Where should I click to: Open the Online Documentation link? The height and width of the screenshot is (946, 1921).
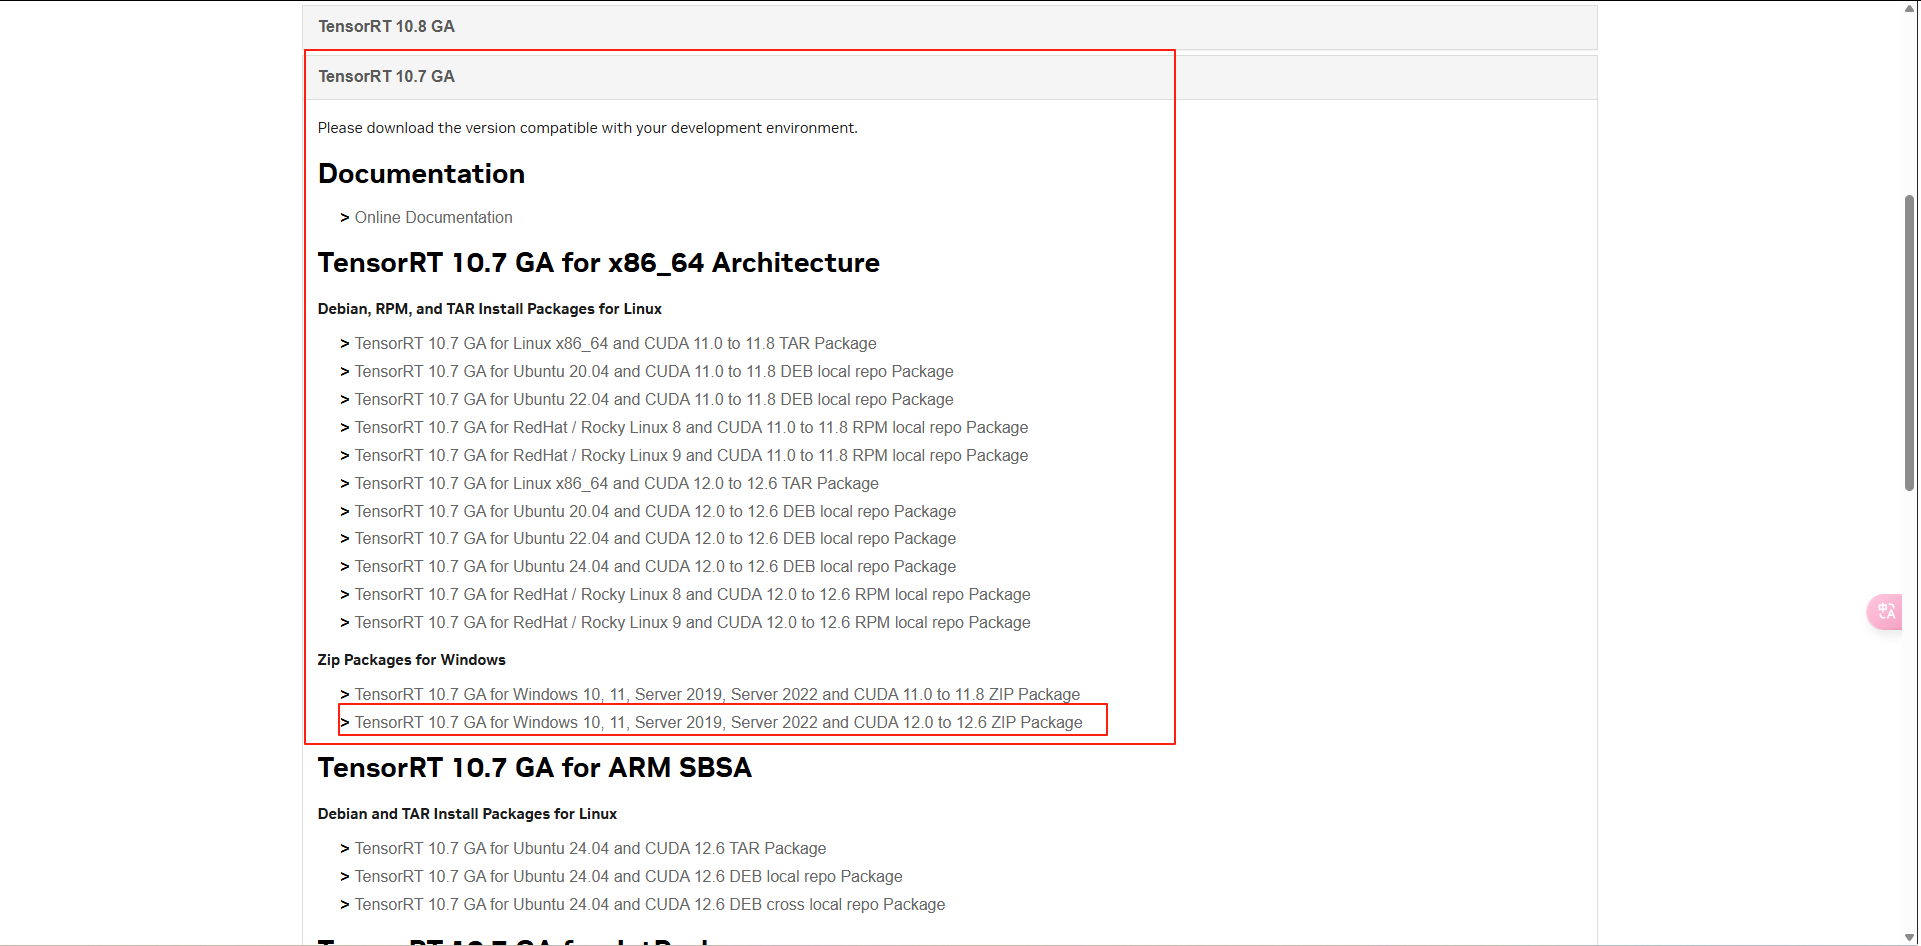(433, 217)
